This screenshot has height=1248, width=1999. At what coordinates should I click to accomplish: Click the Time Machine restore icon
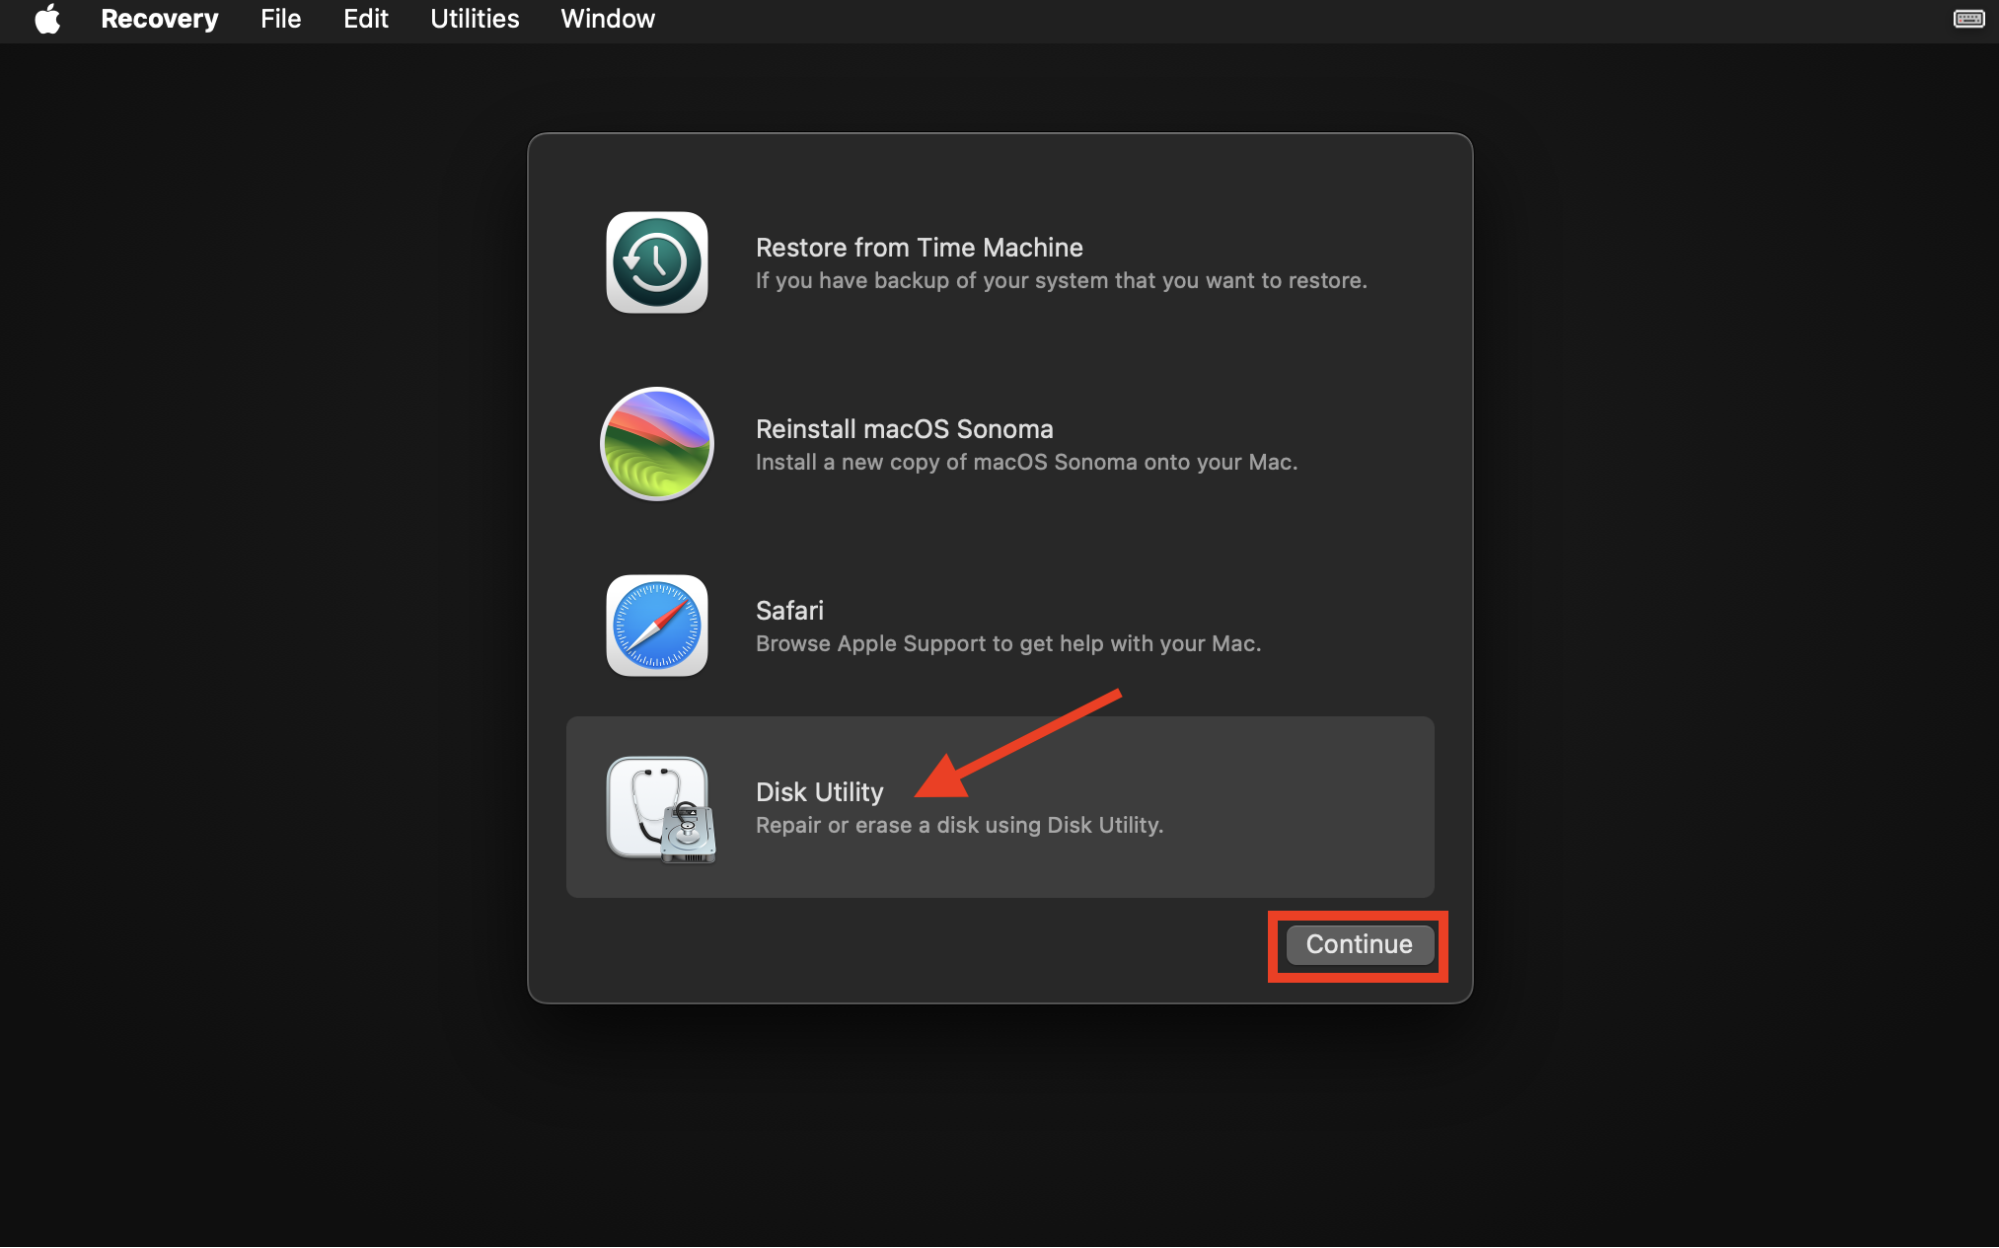point(656,262)
